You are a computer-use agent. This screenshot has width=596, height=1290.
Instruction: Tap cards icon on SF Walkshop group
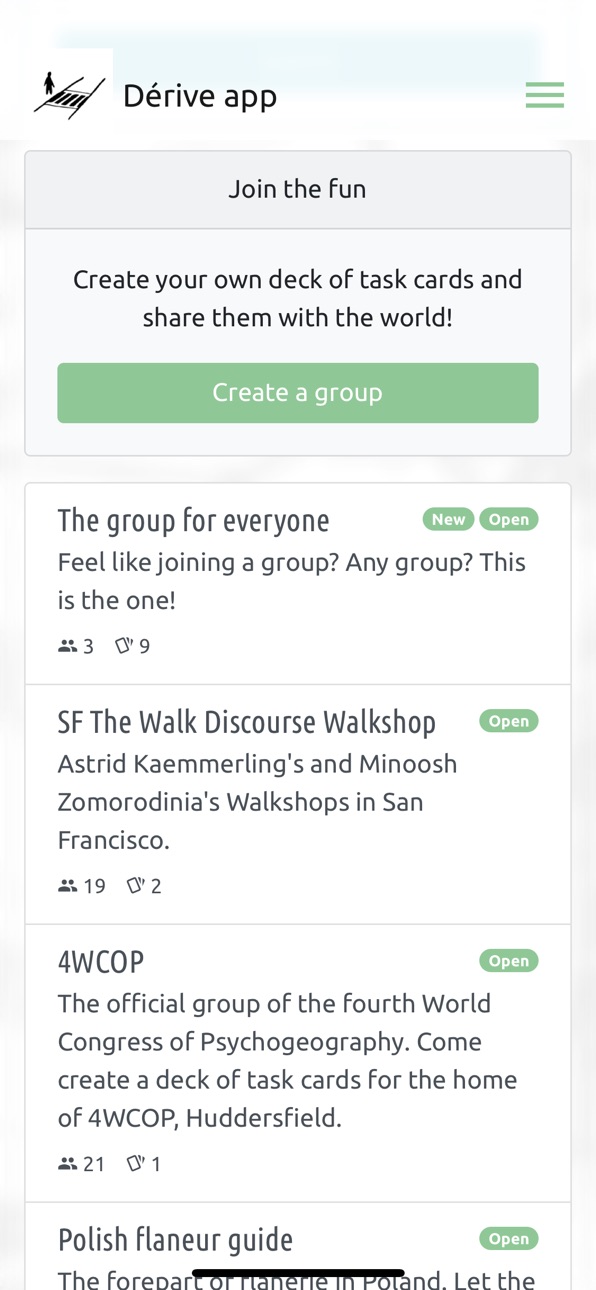point(136,886)
